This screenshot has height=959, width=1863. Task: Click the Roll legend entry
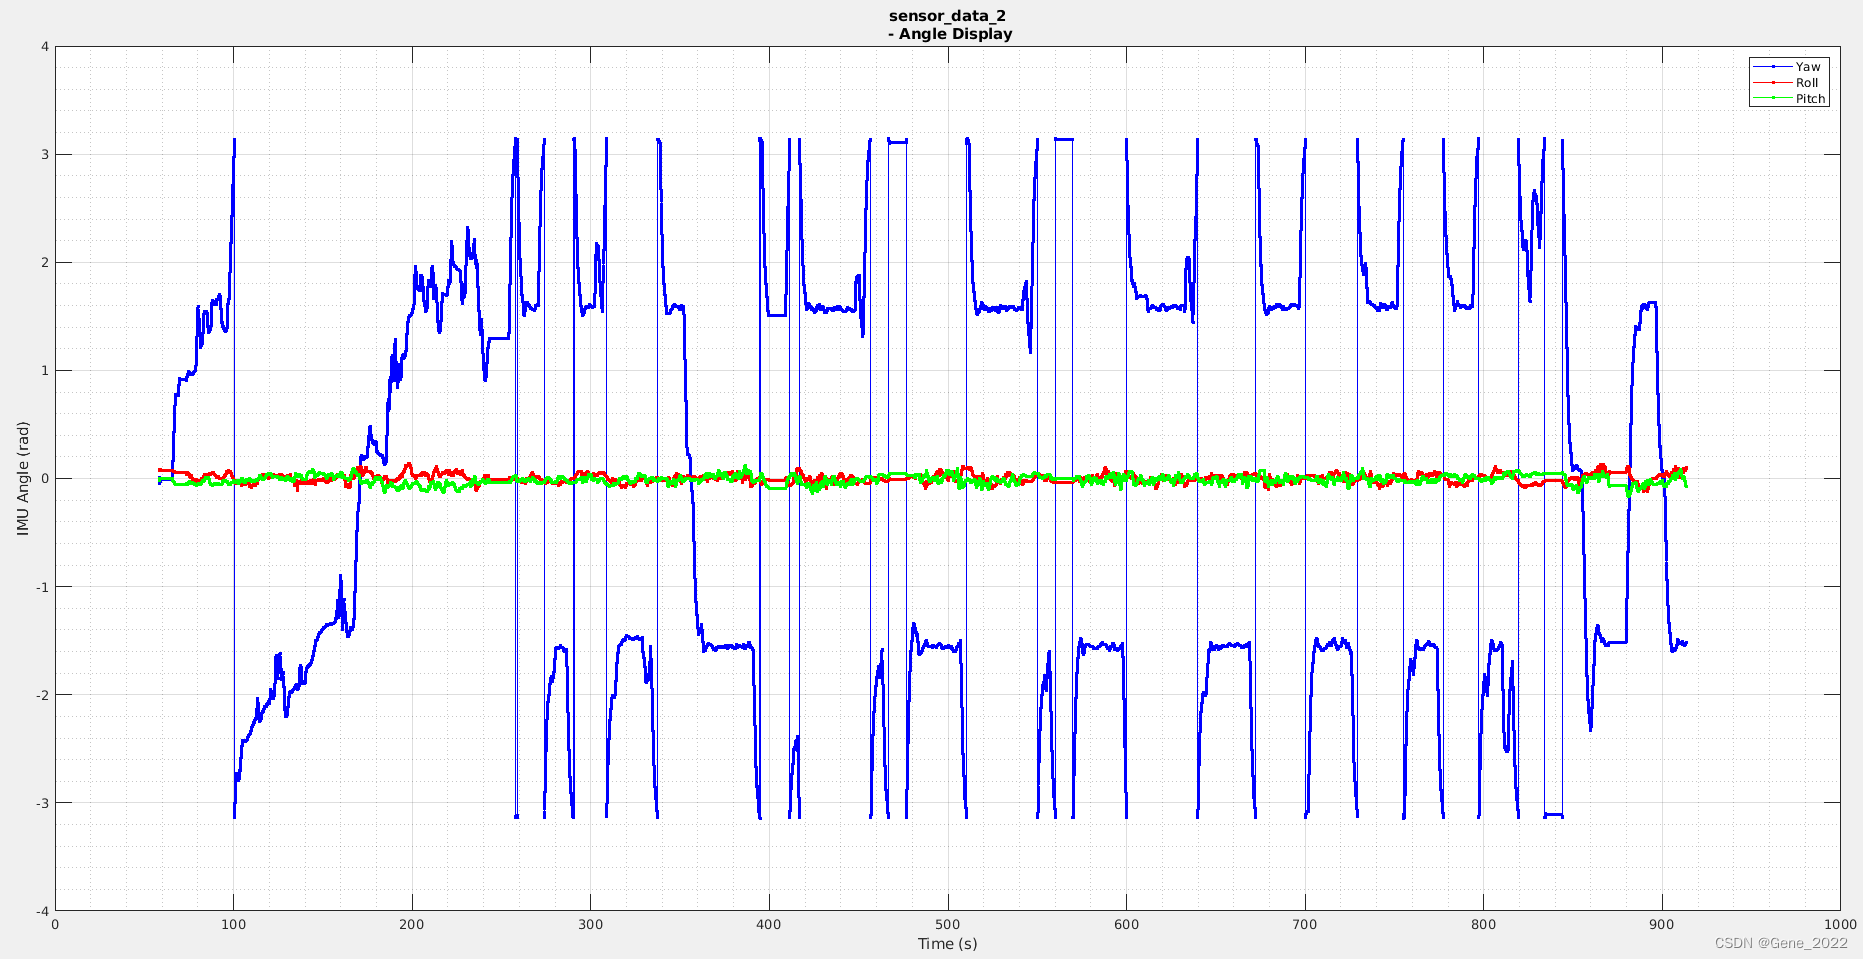[x=1789, y=83]
